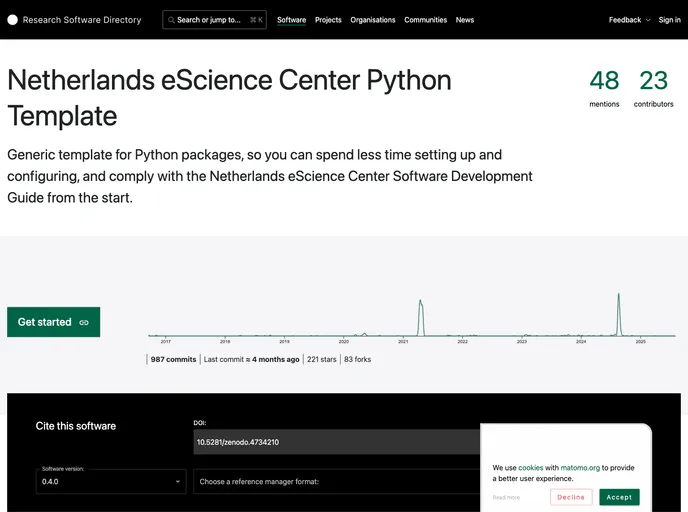This screenshot has width=688, height=512.
Task: Click the page title Netherlands eScience Center Python Template
Action: pos(229,98)
